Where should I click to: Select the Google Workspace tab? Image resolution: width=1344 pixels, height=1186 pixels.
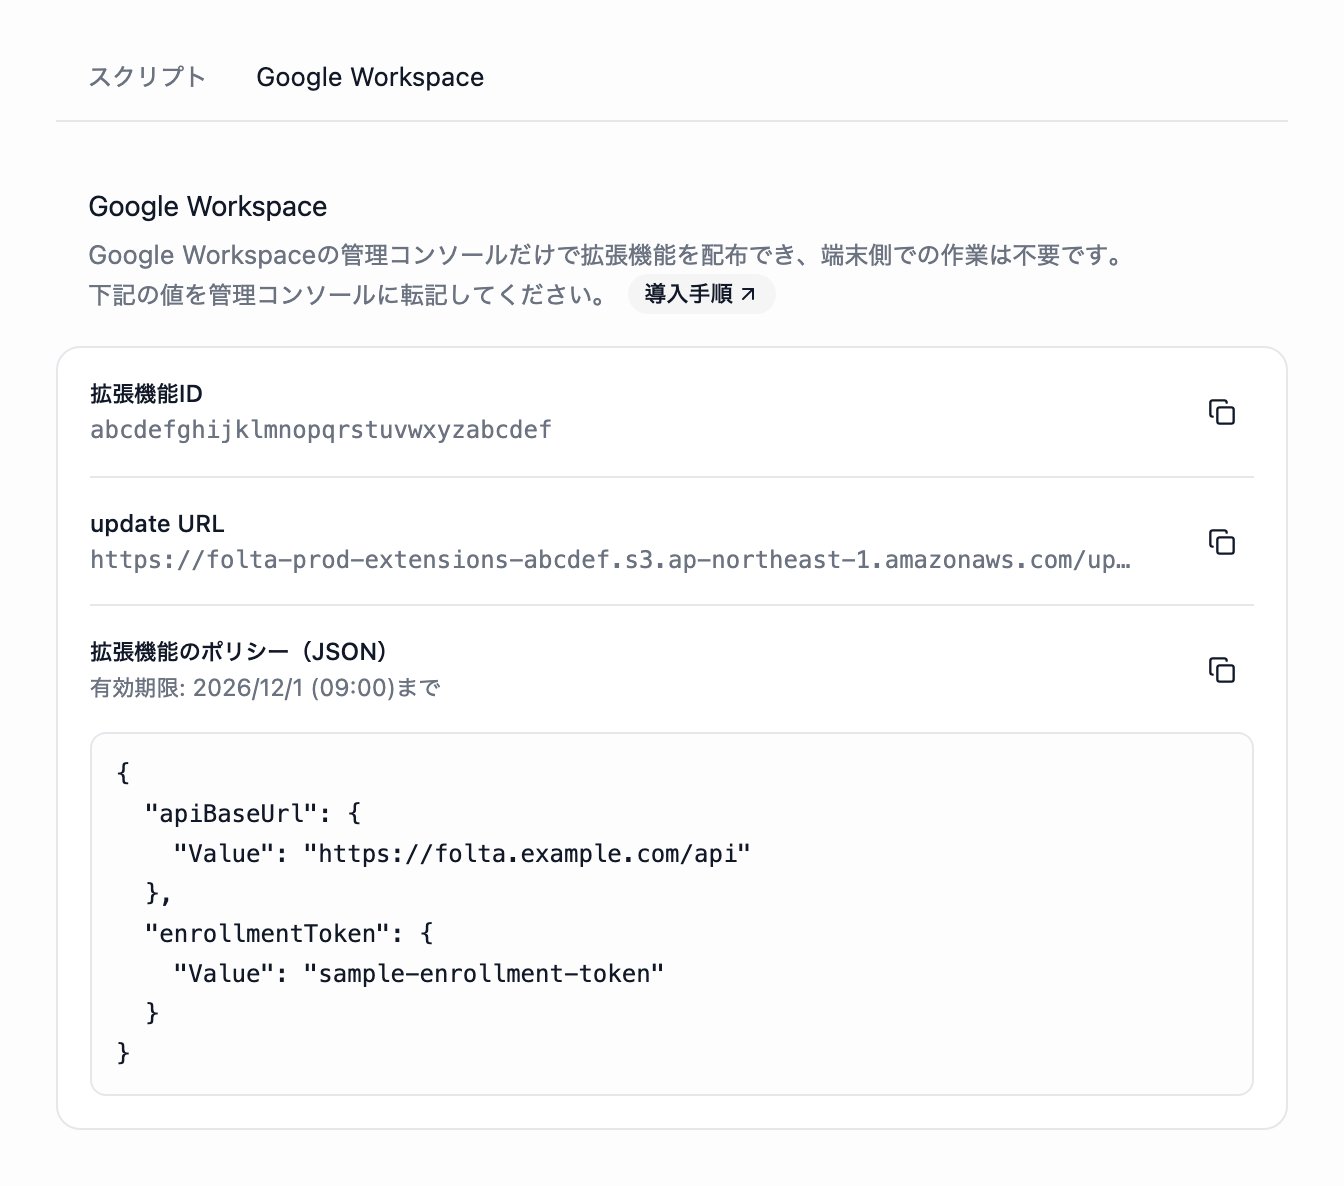370,77
